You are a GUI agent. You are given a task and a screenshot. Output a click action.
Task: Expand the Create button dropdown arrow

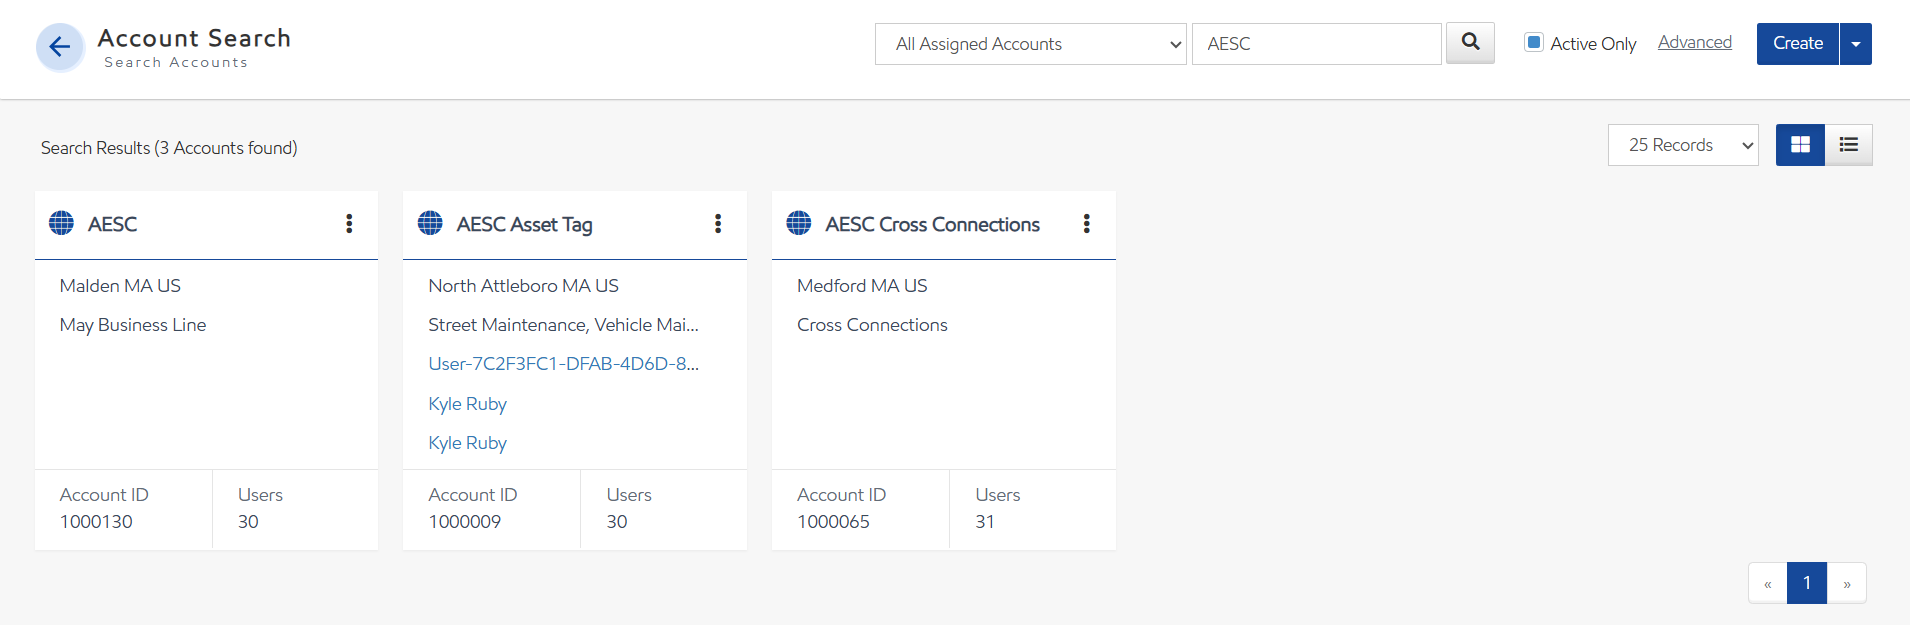pyautogui.click(x=1856, y=44)
